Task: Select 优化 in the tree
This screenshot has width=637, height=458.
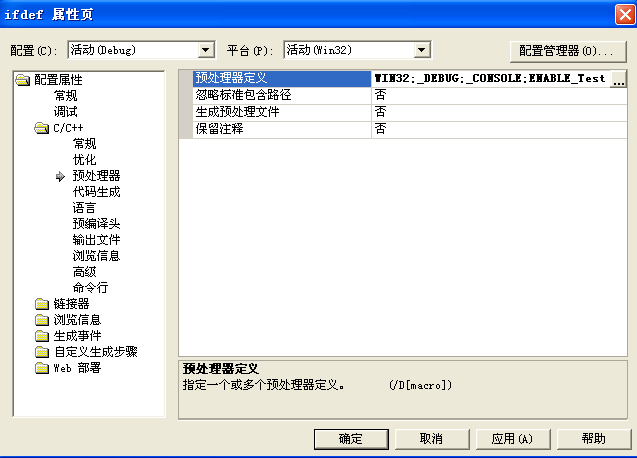Action: click(x=84, y=160)
